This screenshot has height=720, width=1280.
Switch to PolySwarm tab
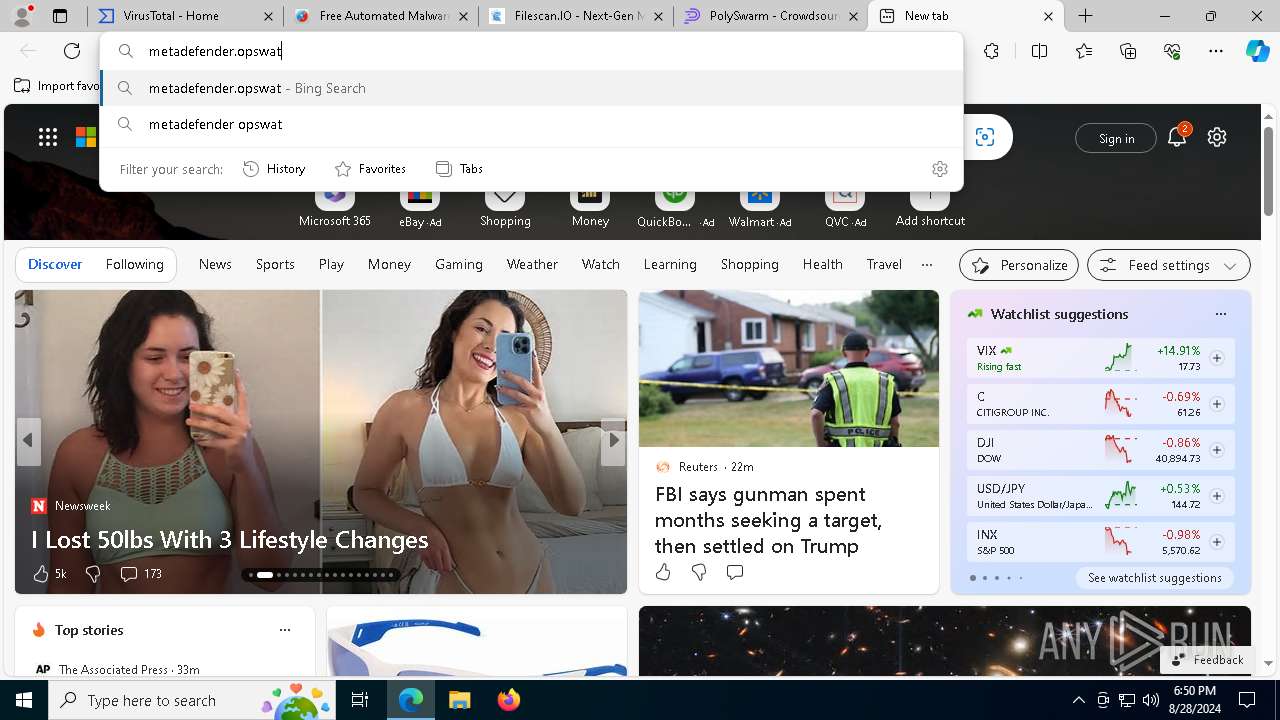coord(770,16)
